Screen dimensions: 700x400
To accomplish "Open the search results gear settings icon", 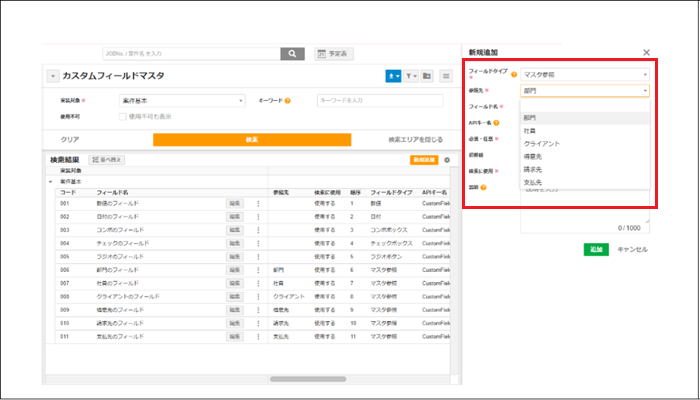I will 447,159.
